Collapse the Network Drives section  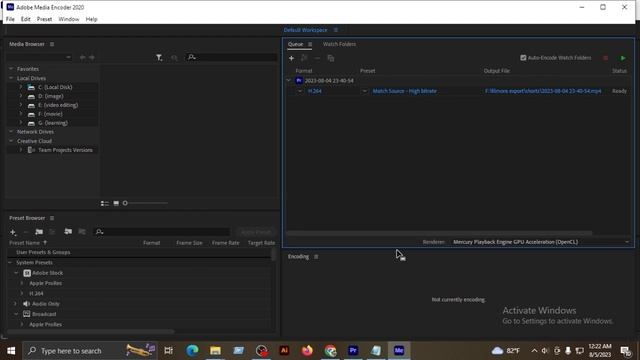click(11, 132)
